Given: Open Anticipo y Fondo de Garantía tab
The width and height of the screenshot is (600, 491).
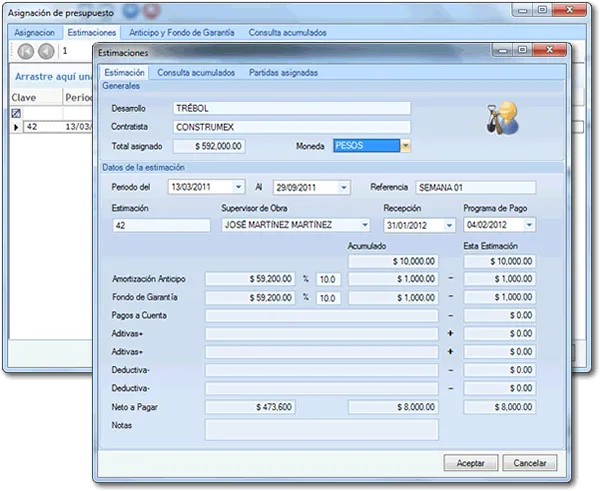Looking at the screenshot, I should [x=182, y=33].
